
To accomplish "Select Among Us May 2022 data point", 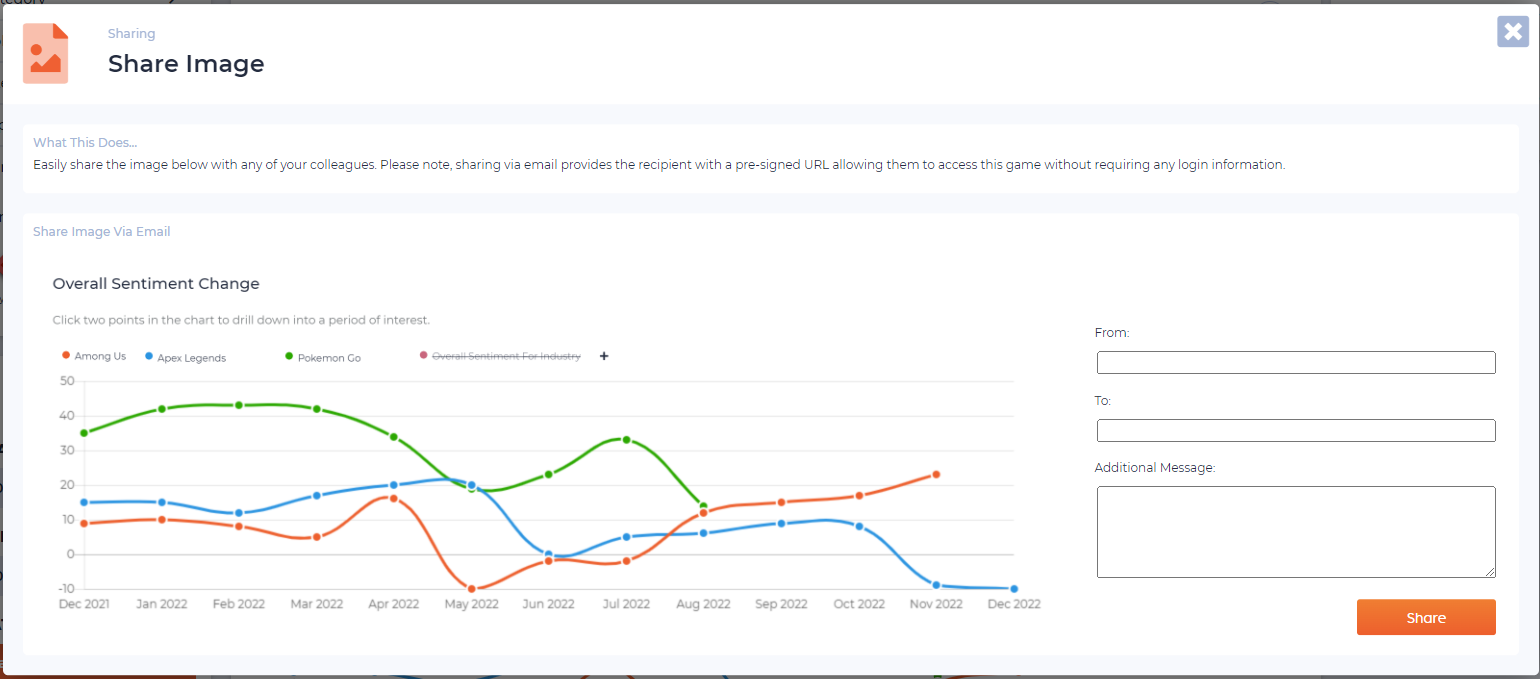I will (471, 589).
